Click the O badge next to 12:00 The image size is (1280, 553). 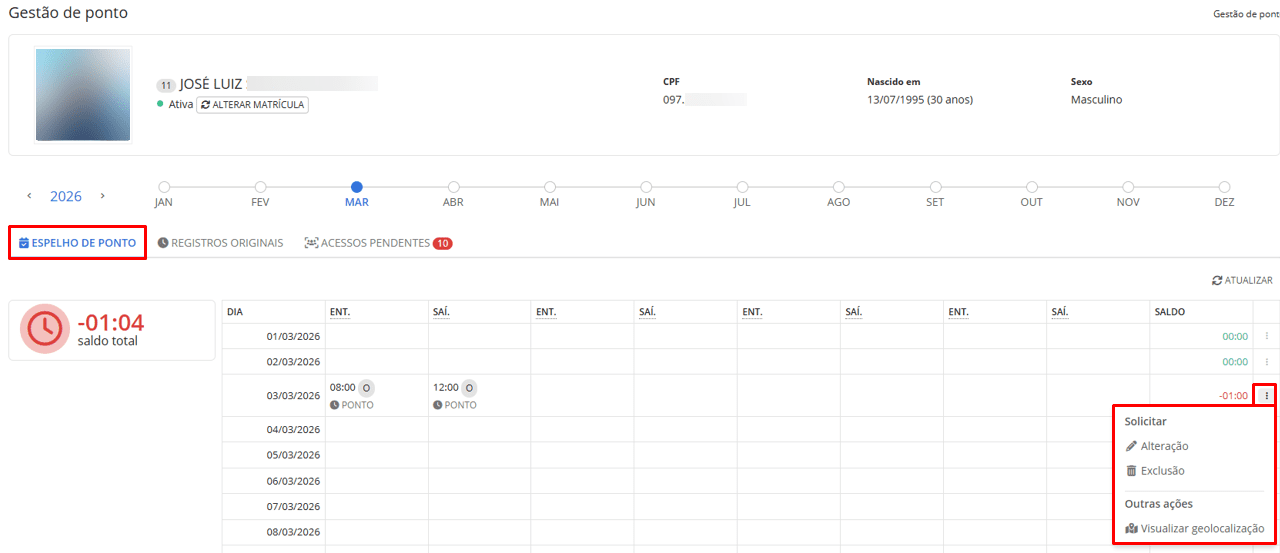(x=470, y=387)
